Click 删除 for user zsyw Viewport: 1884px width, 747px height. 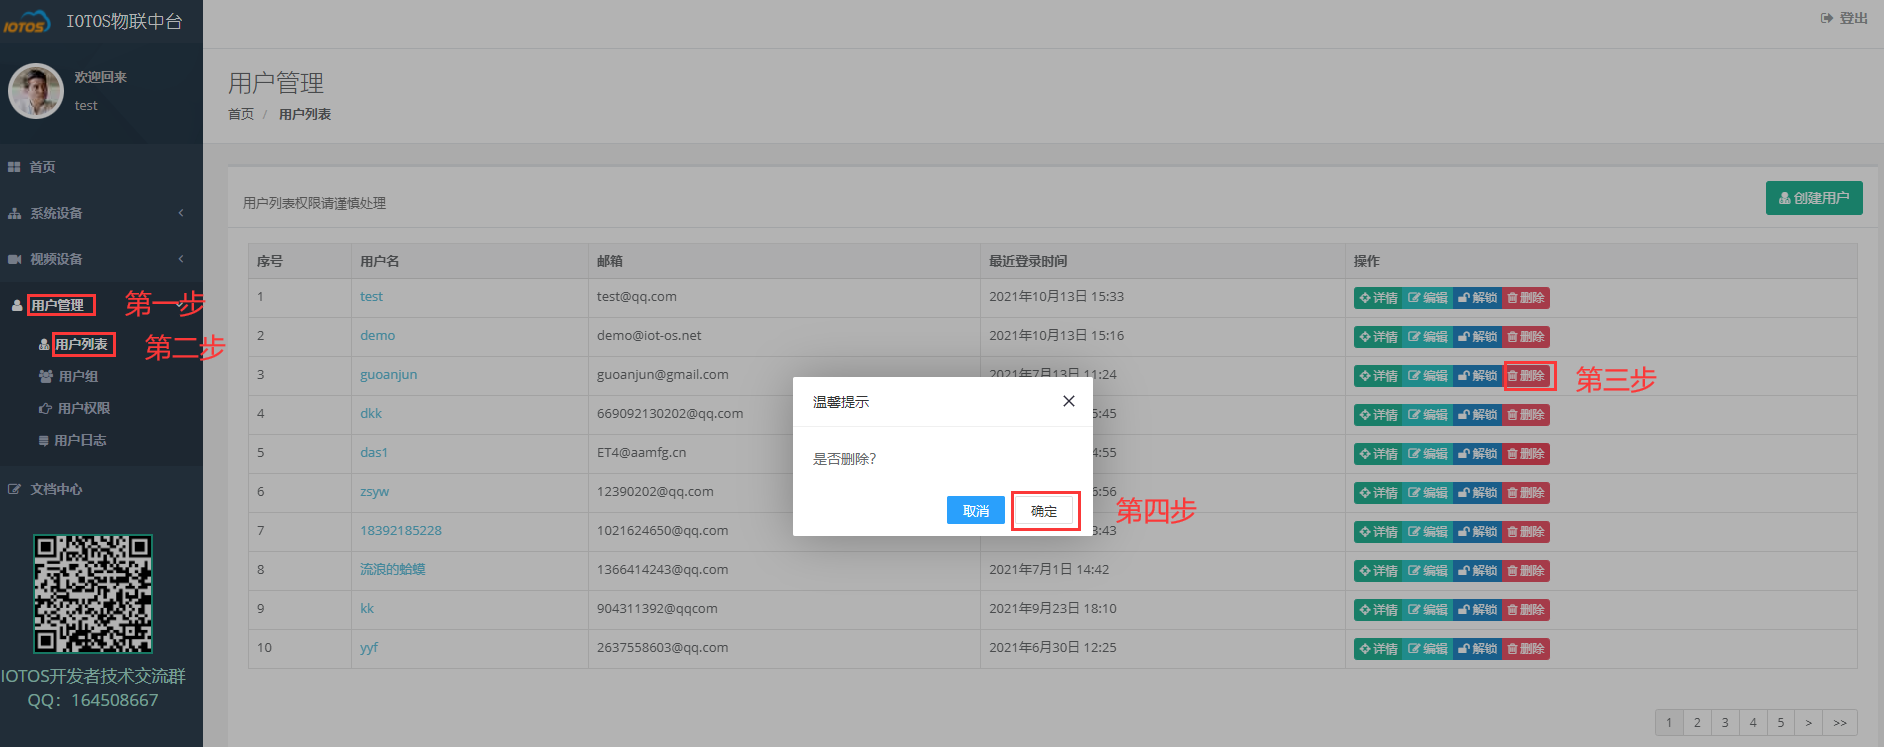pos(1526,493)
